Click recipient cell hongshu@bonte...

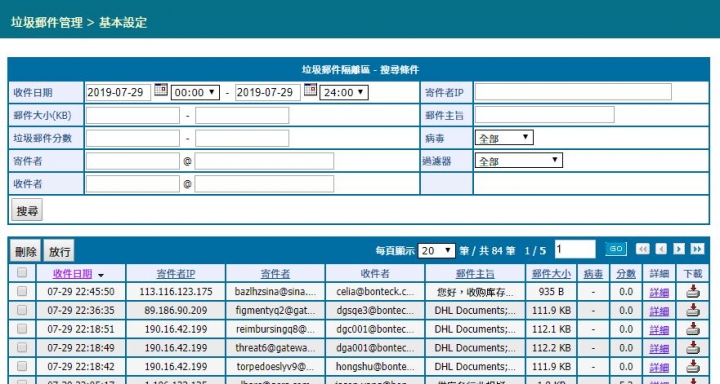coord(375,367)
